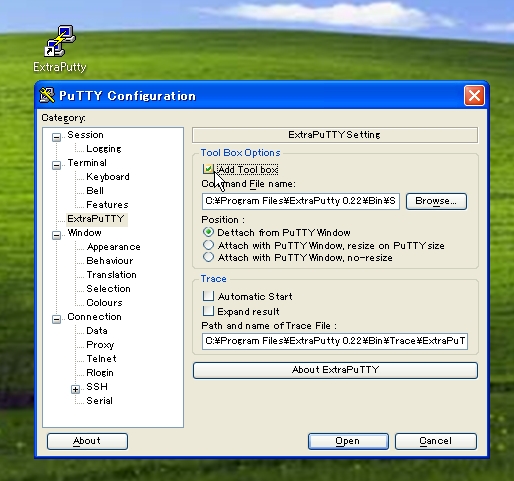Collapse the Terminal tree node
The image size is (514, 481).
click(x=56, y=165)
